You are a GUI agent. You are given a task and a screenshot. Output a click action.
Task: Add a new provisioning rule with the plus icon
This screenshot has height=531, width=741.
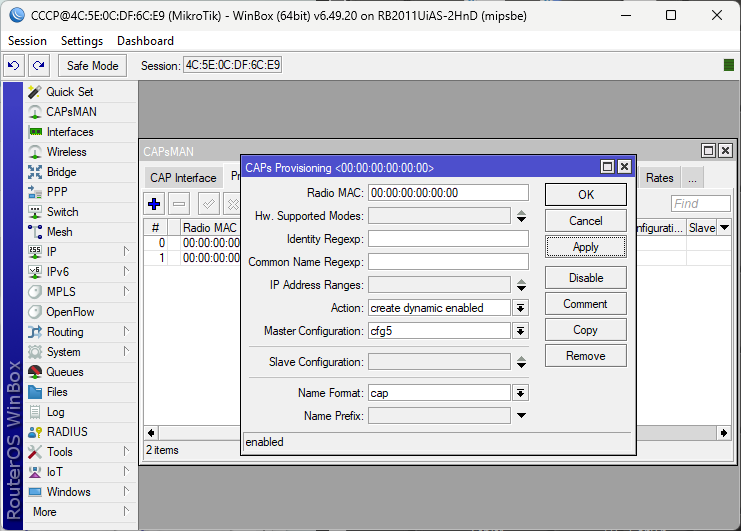coord(154,204)
